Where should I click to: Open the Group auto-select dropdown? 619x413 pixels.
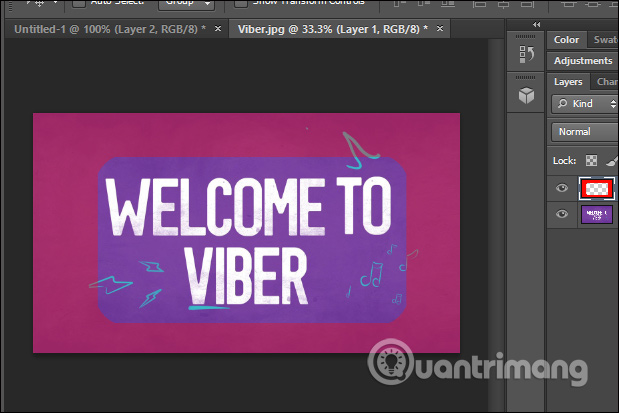pos(186,4)
